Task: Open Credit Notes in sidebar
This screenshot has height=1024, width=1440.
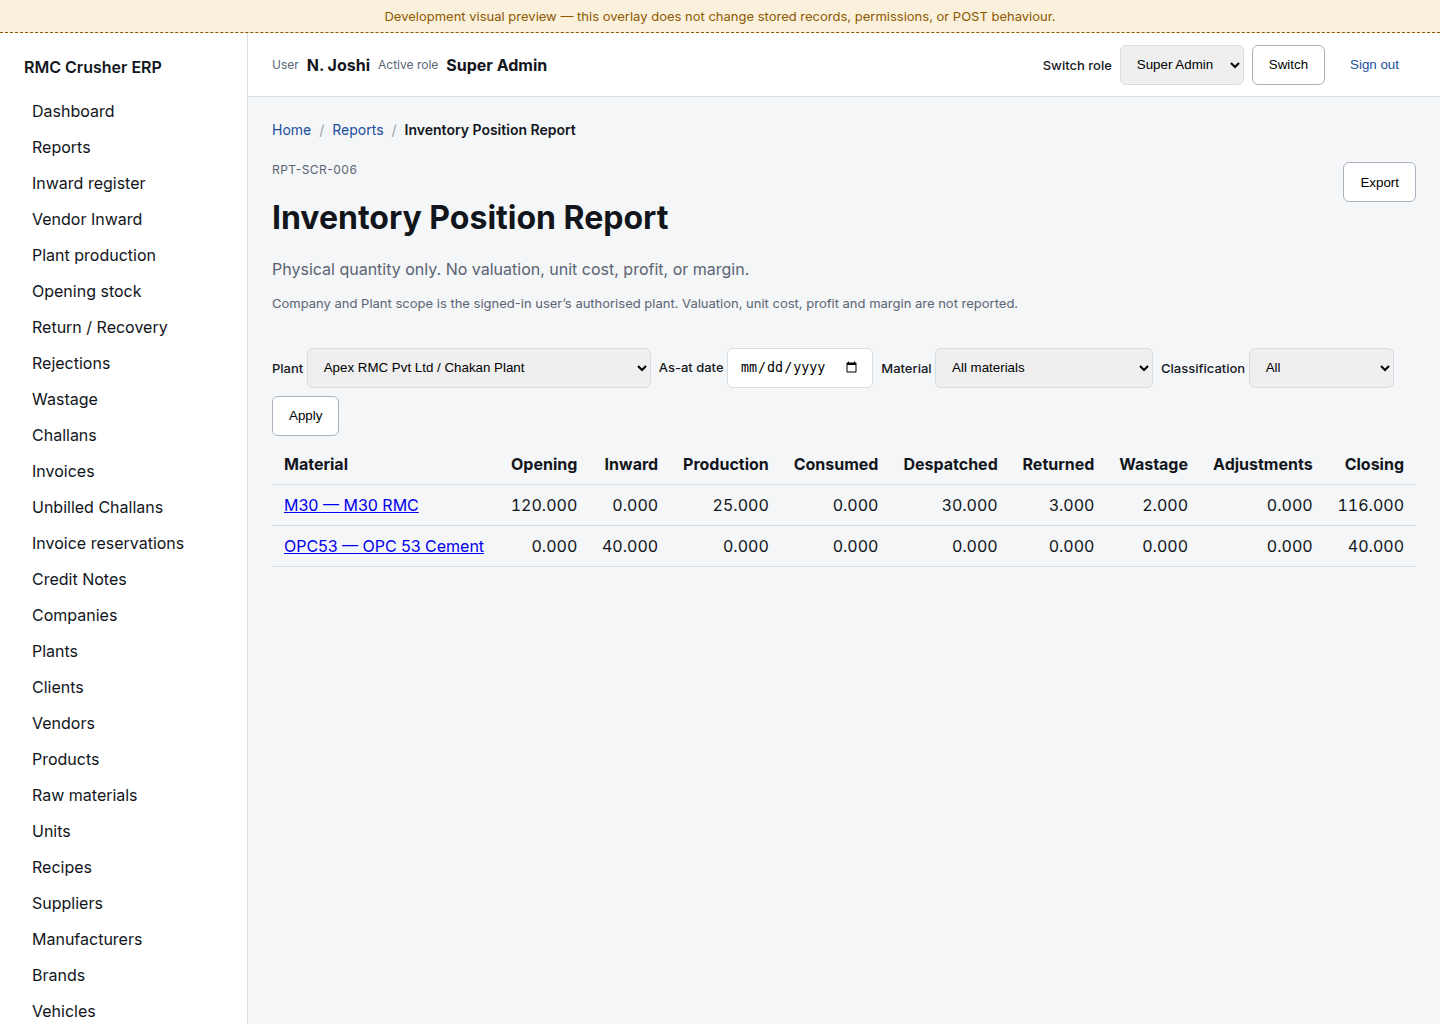Action: coord(79,579)
